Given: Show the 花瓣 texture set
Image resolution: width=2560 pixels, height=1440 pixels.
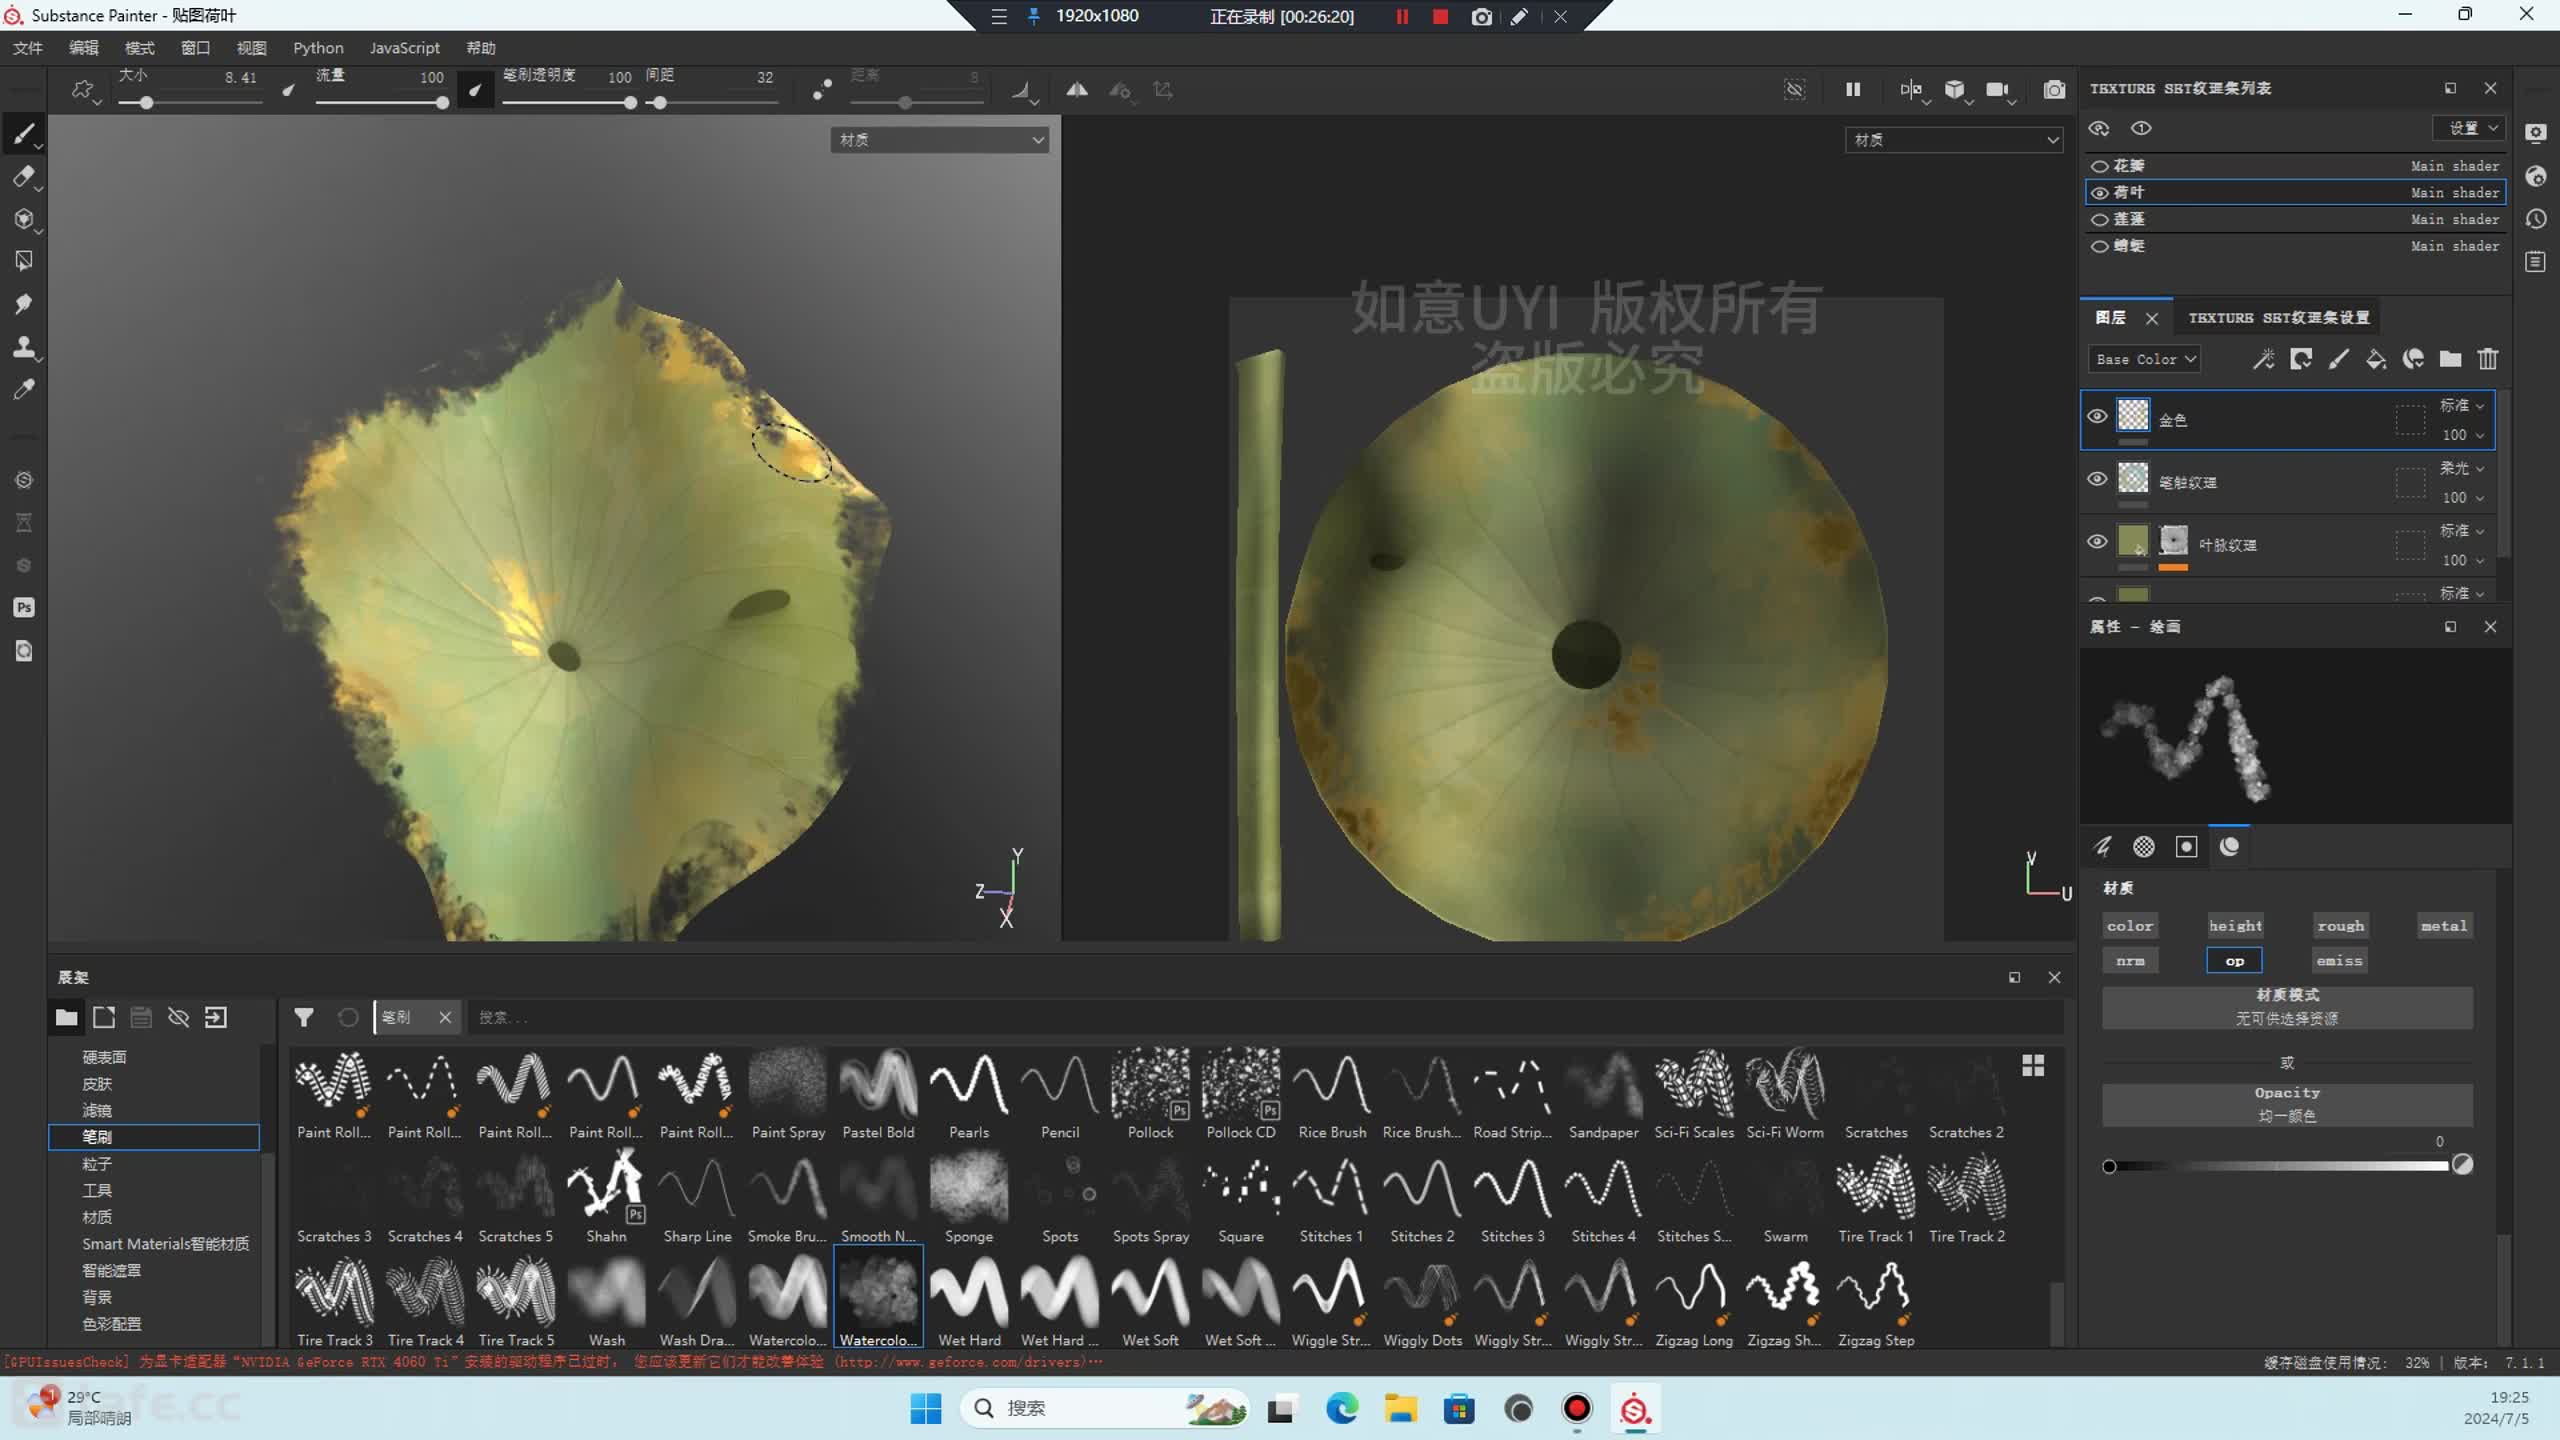Looking at the screenshot, I should click(x=2100, y=166).
